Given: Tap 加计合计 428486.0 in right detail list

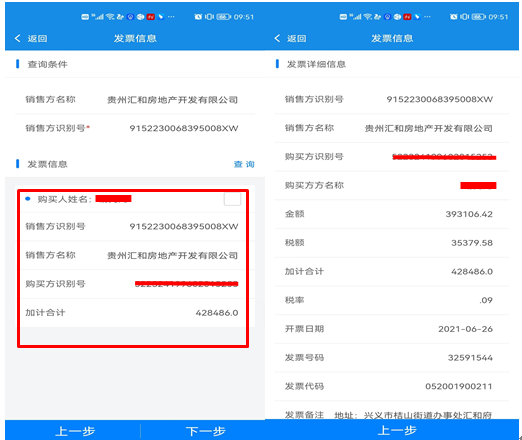Looking at the screenshot, I should [472, 271].
